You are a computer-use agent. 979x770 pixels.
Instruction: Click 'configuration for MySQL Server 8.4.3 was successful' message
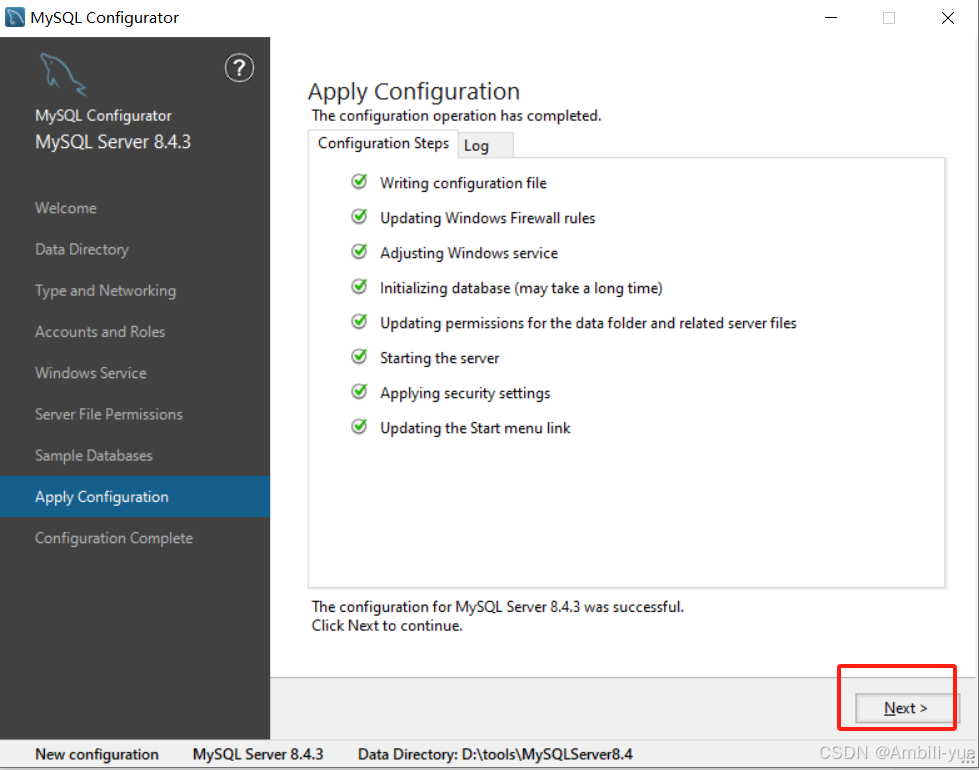498,606
